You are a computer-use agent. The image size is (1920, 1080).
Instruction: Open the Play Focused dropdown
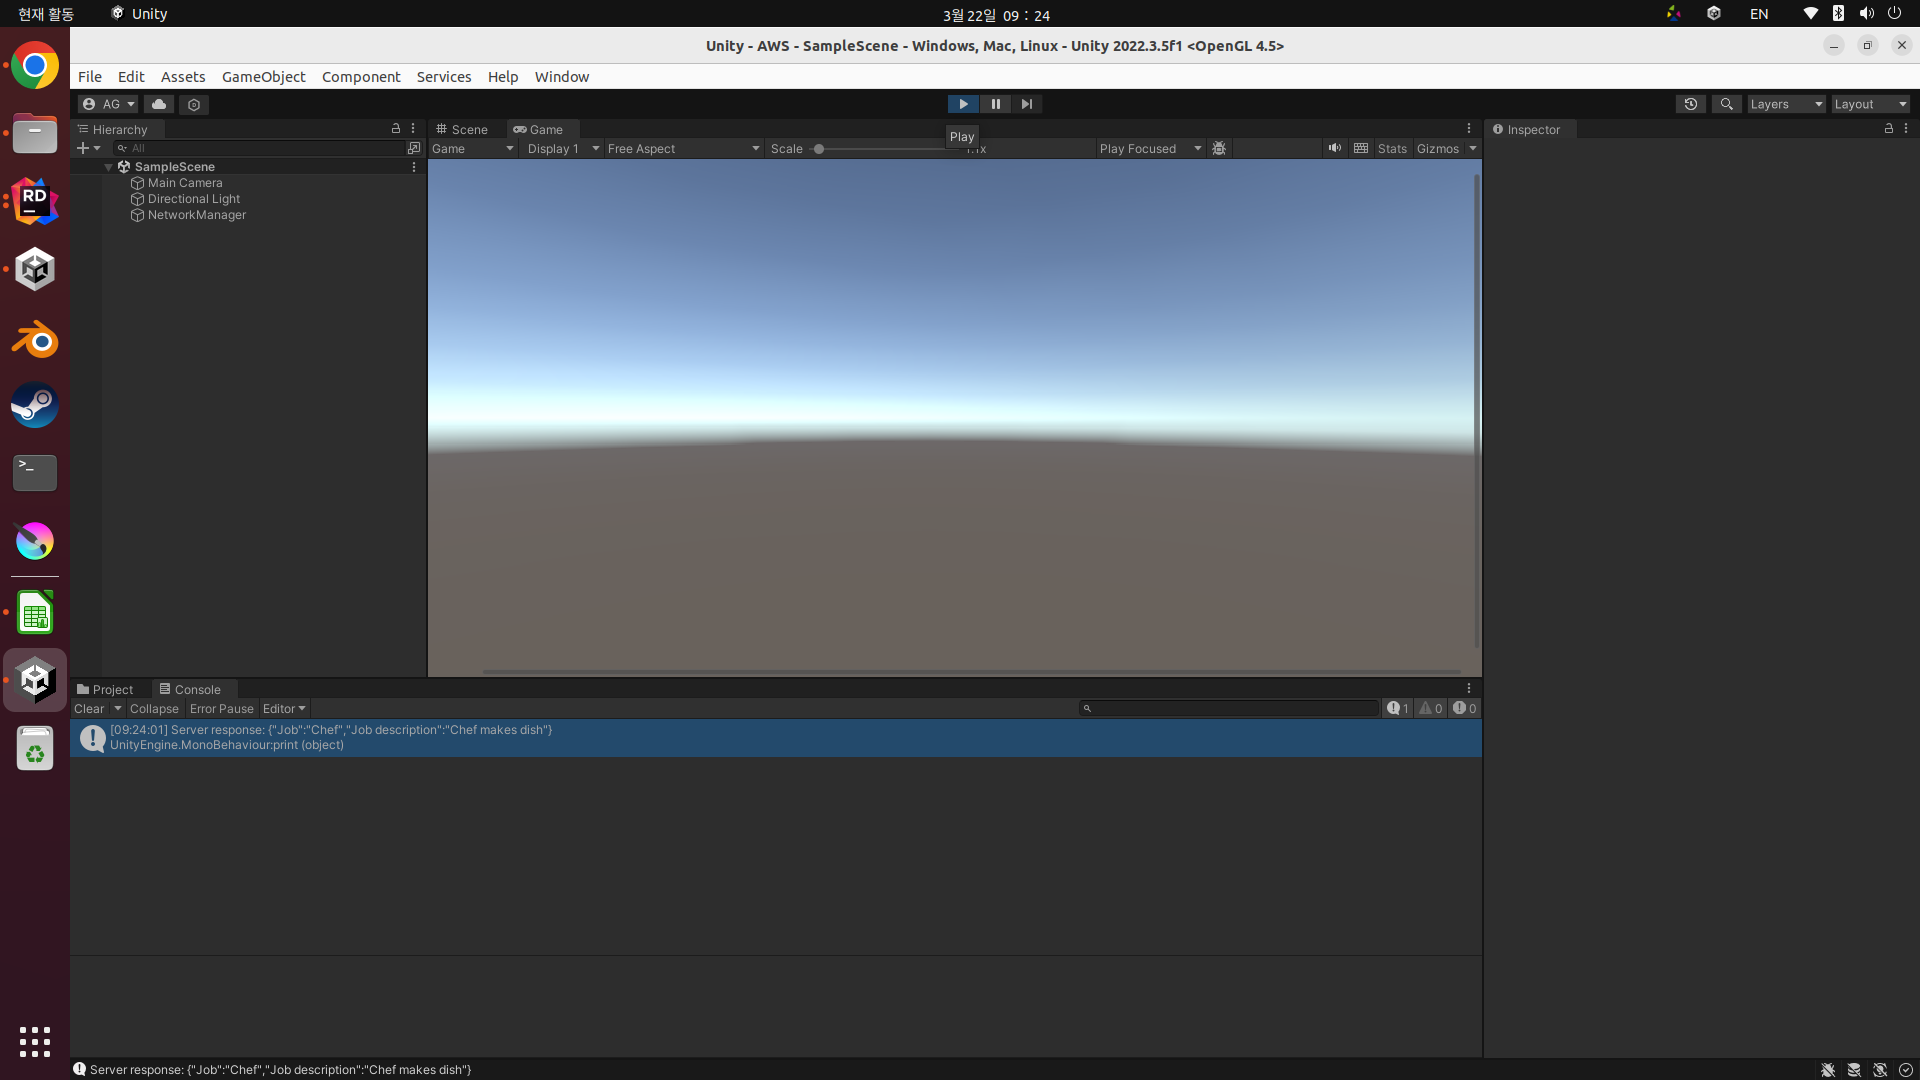click(1149, 148)
